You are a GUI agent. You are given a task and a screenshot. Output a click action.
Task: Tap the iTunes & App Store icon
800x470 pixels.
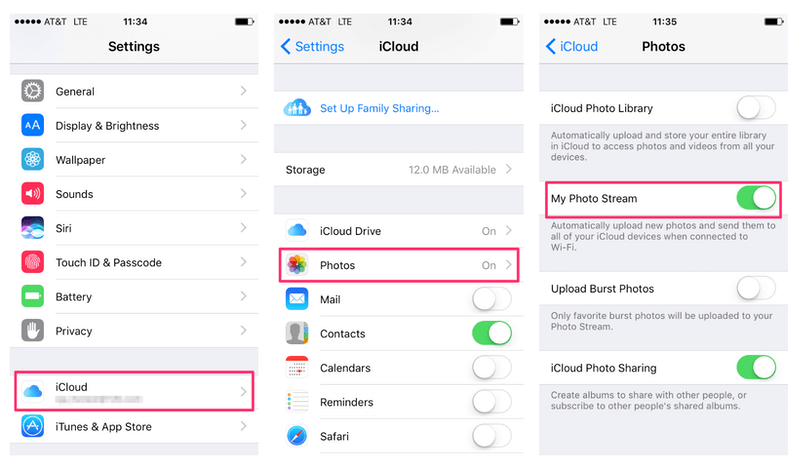pyautogui.click(x=33, y=426)
